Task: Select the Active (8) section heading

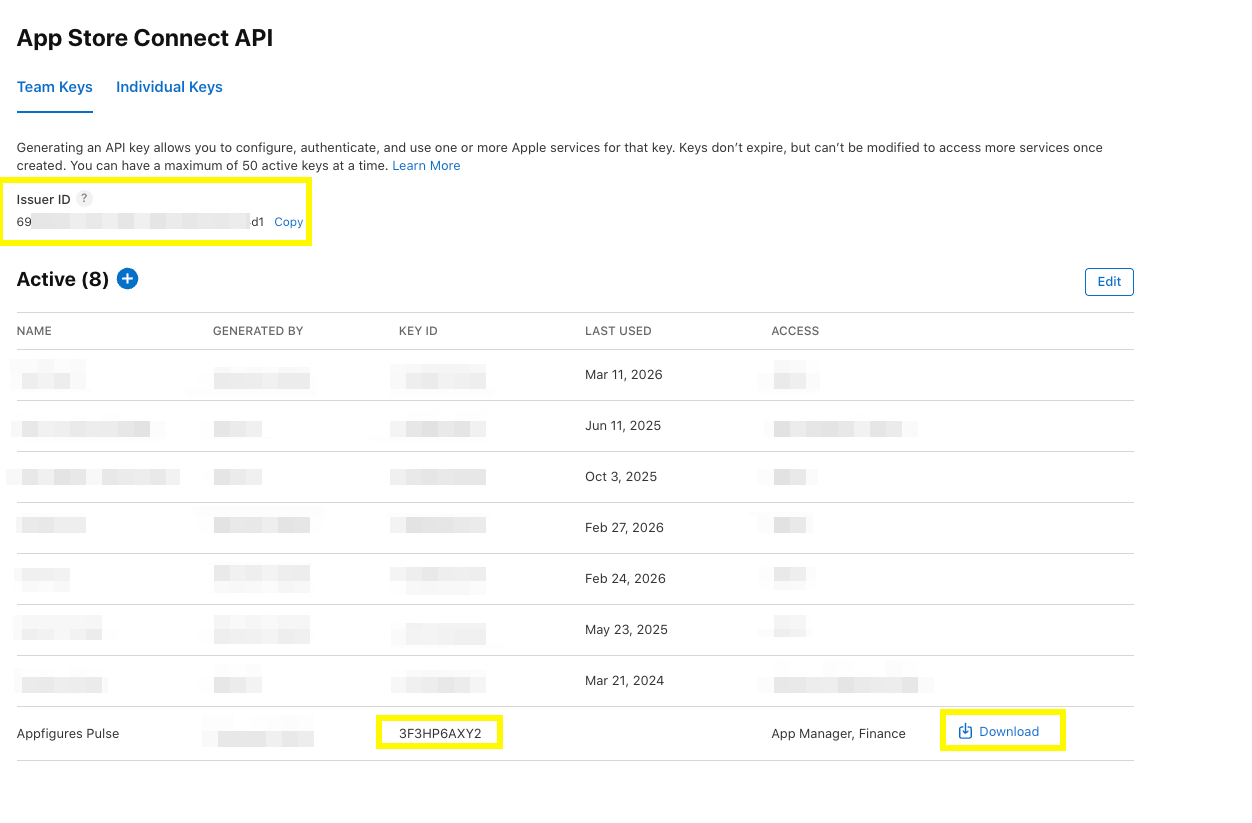Action: [x=63, y=279]
